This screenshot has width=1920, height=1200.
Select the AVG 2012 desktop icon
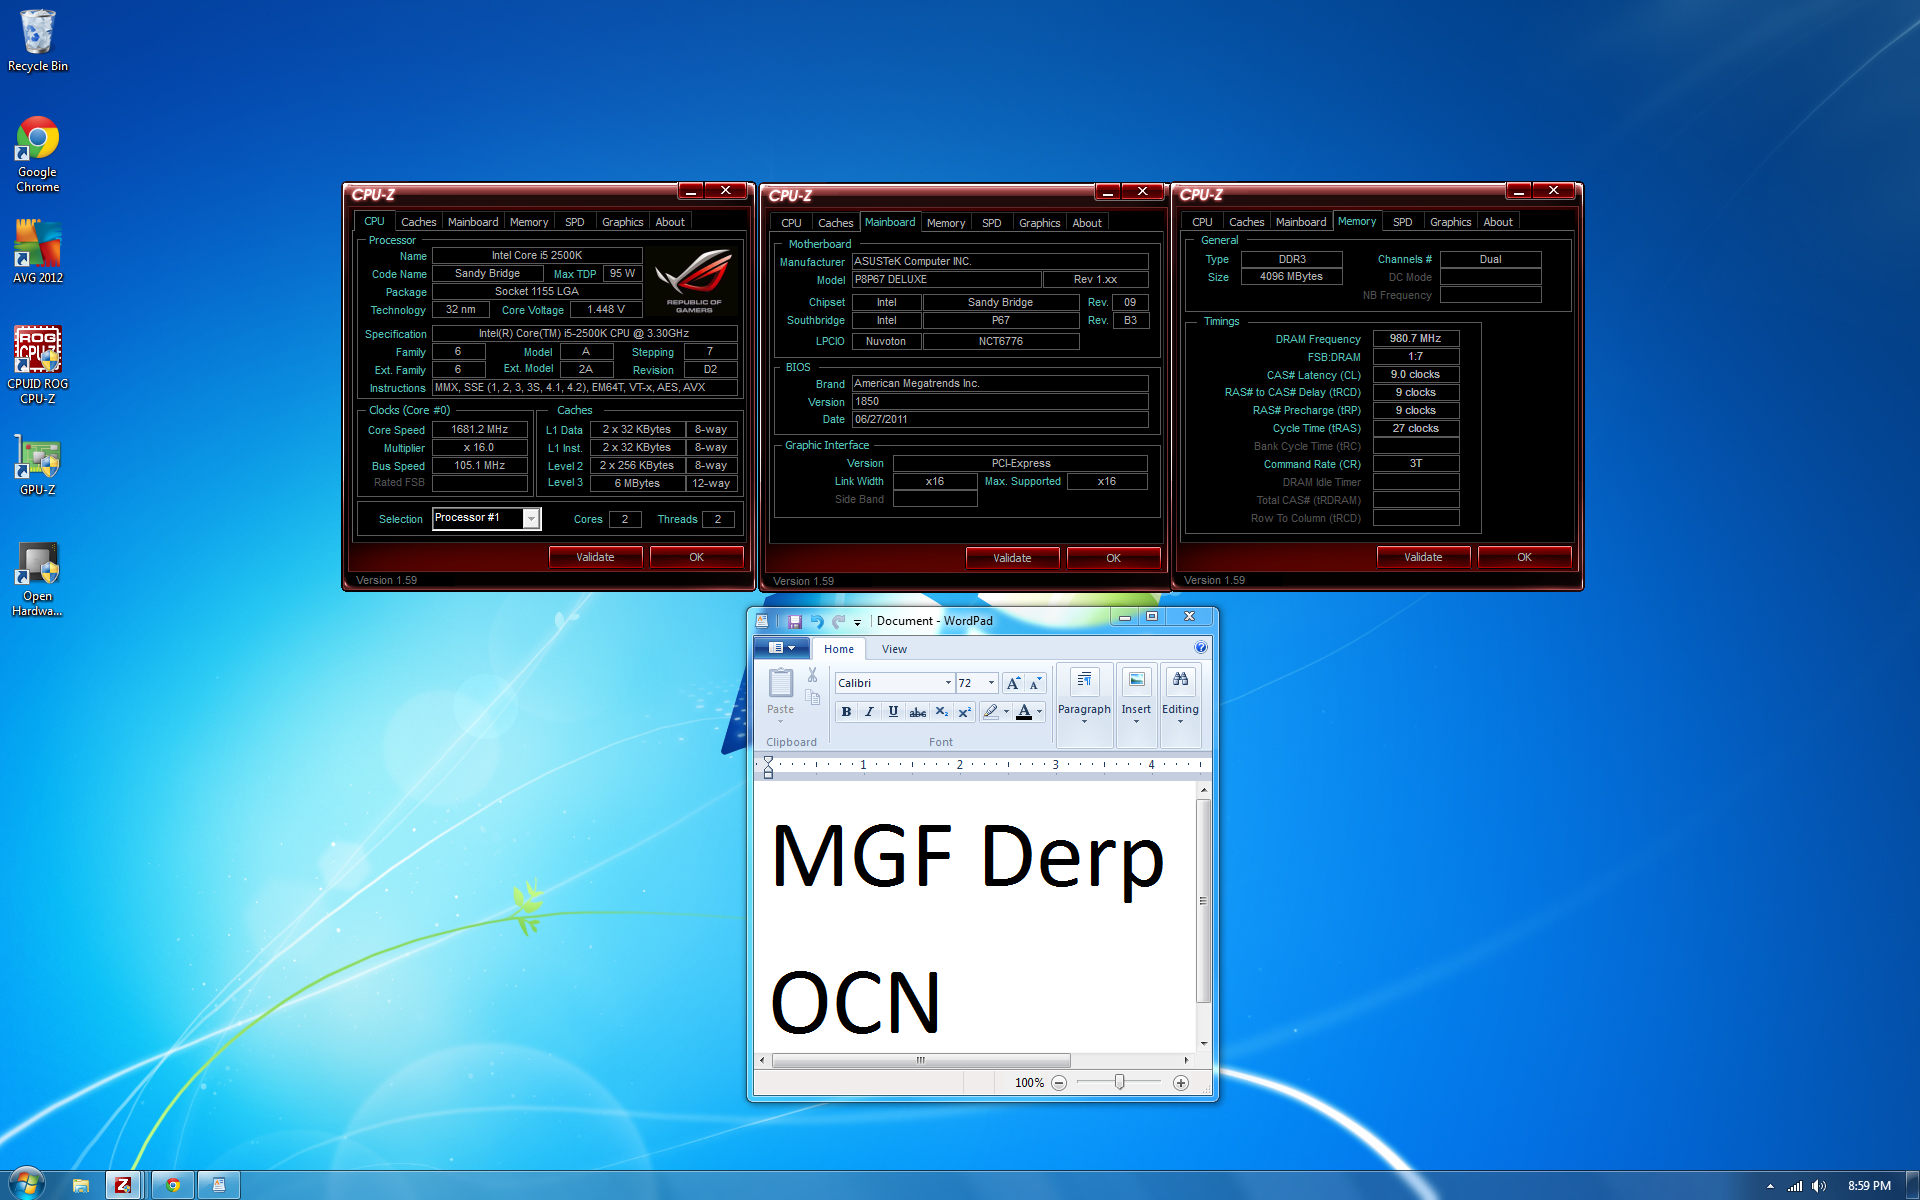click(38, 252)
